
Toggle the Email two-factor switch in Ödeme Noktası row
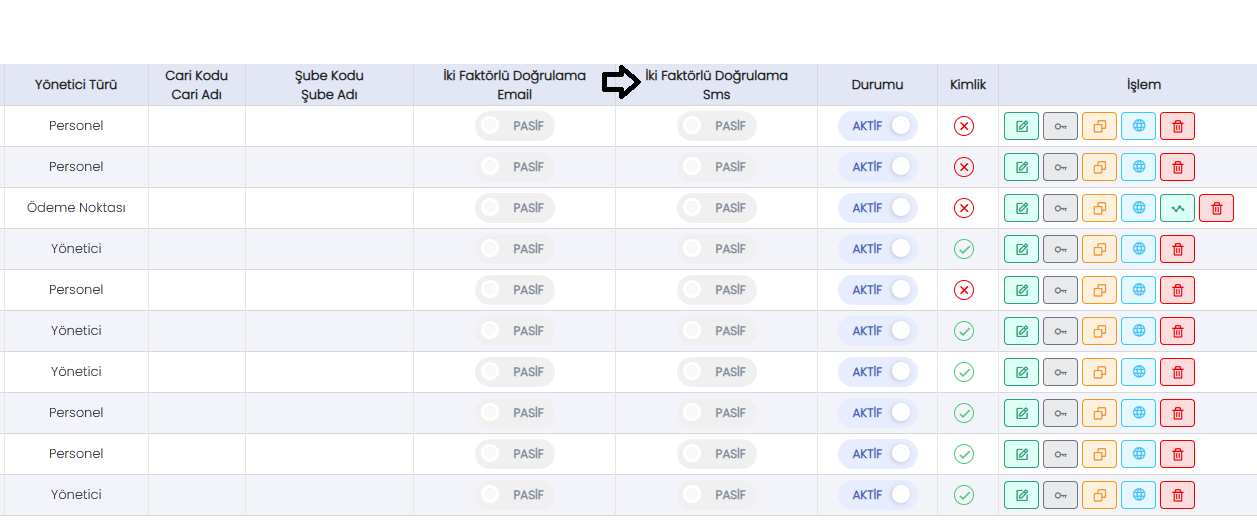(x=515, y=208)
